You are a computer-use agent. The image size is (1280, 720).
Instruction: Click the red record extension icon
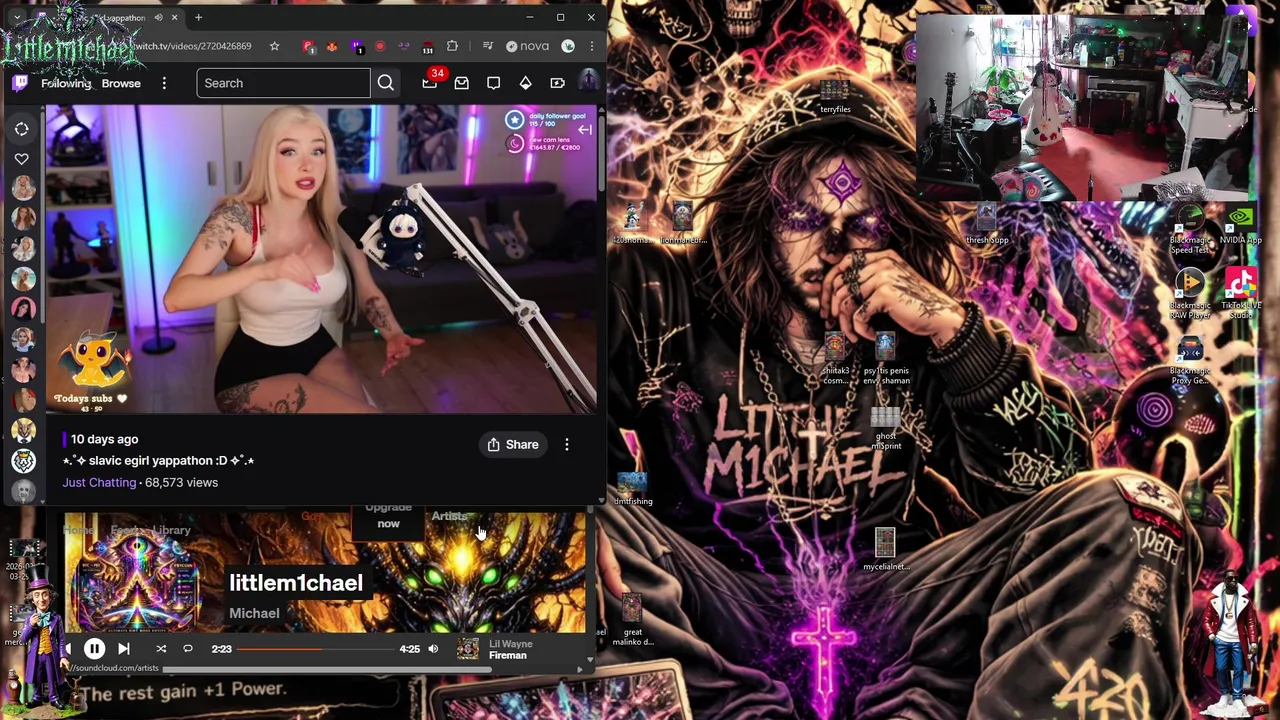click(x=380, y=46)
